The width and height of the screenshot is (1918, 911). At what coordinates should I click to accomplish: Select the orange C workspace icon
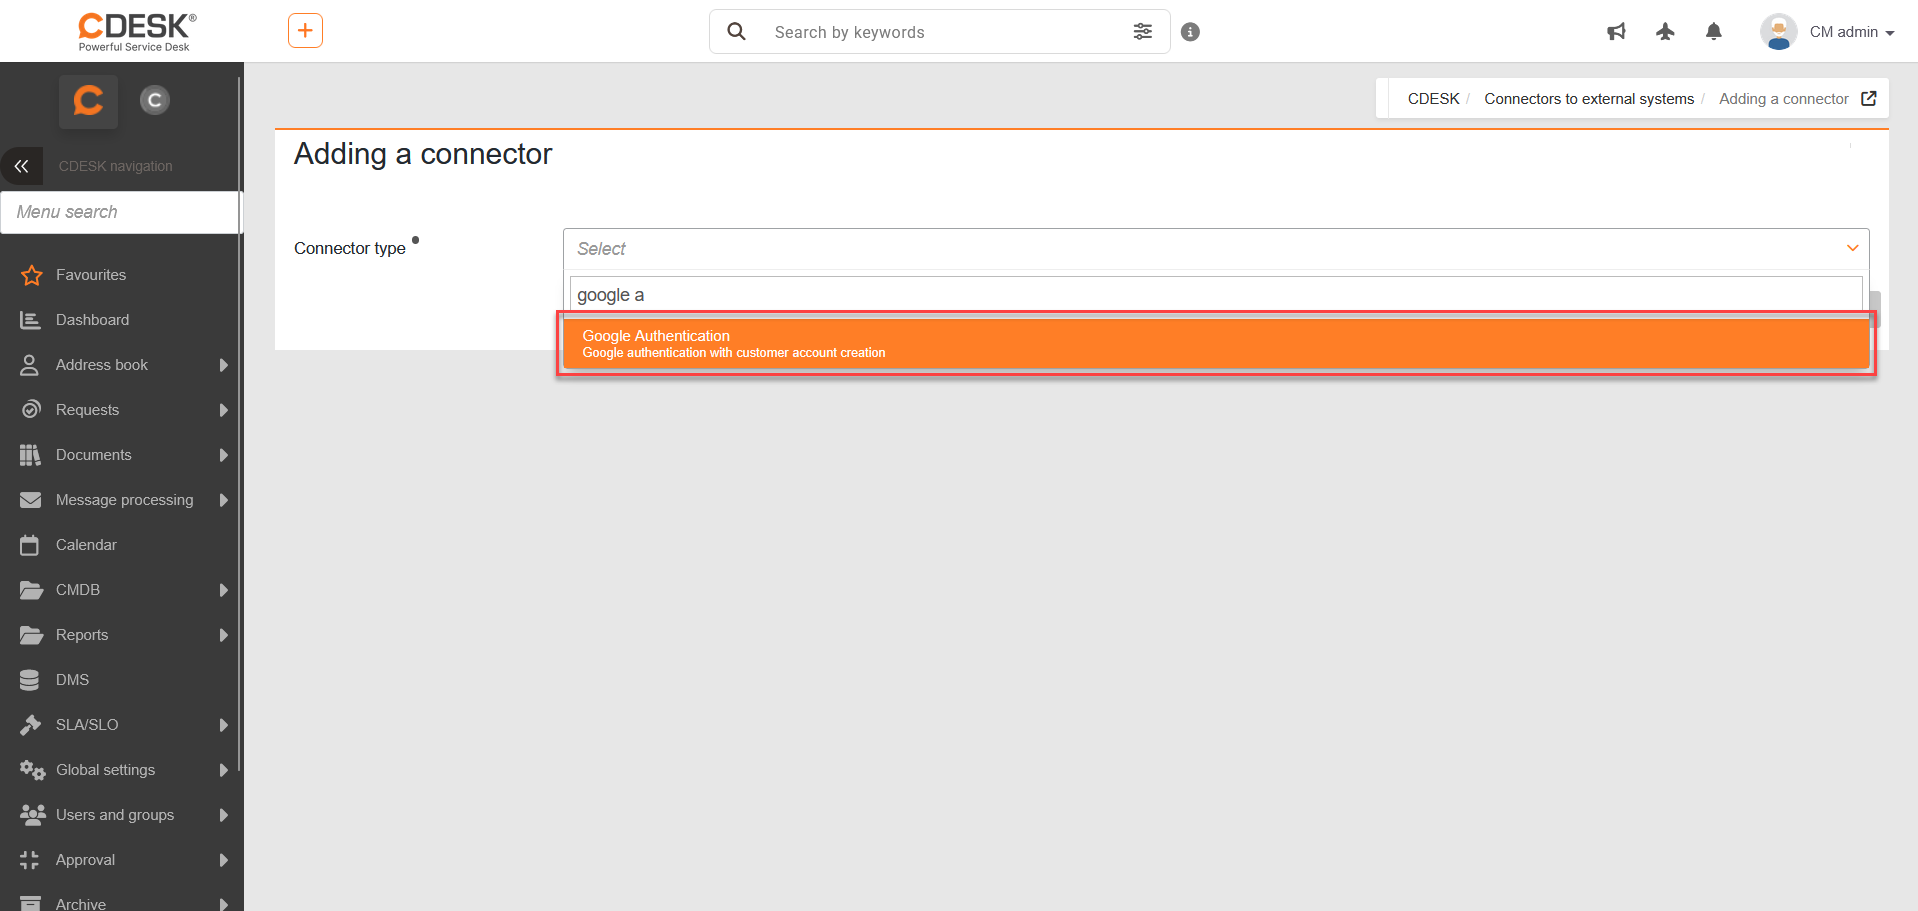coord(88,101)
